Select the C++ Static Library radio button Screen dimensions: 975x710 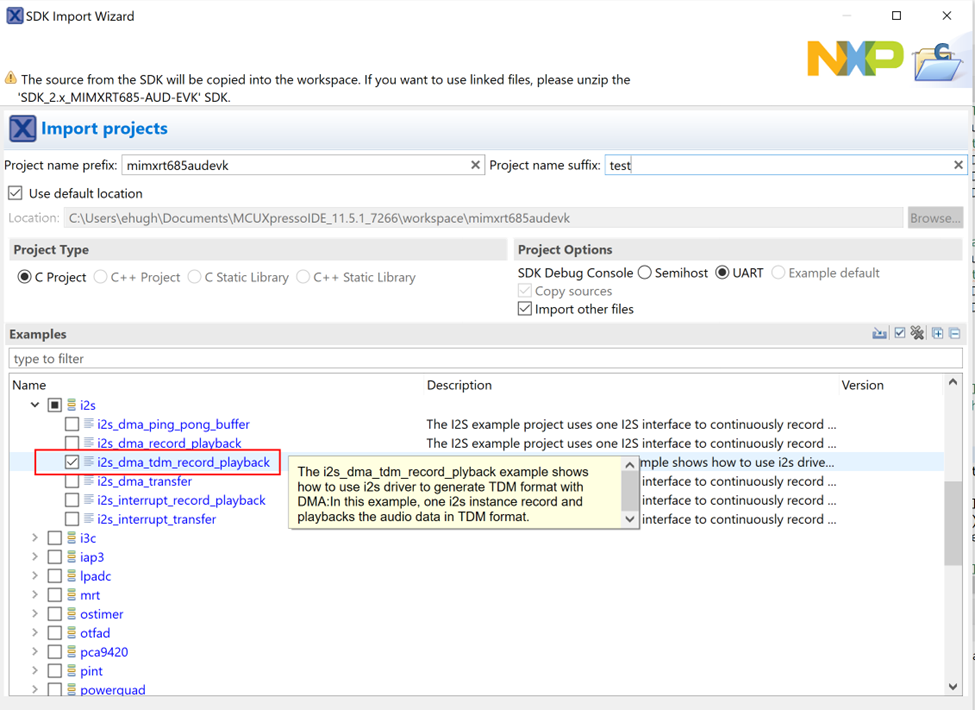(303, 277)
